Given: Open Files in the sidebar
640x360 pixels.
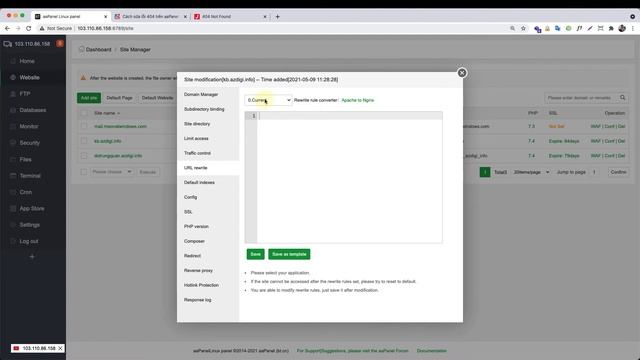Looking at the screenshot, I should (x=25, y=159).
